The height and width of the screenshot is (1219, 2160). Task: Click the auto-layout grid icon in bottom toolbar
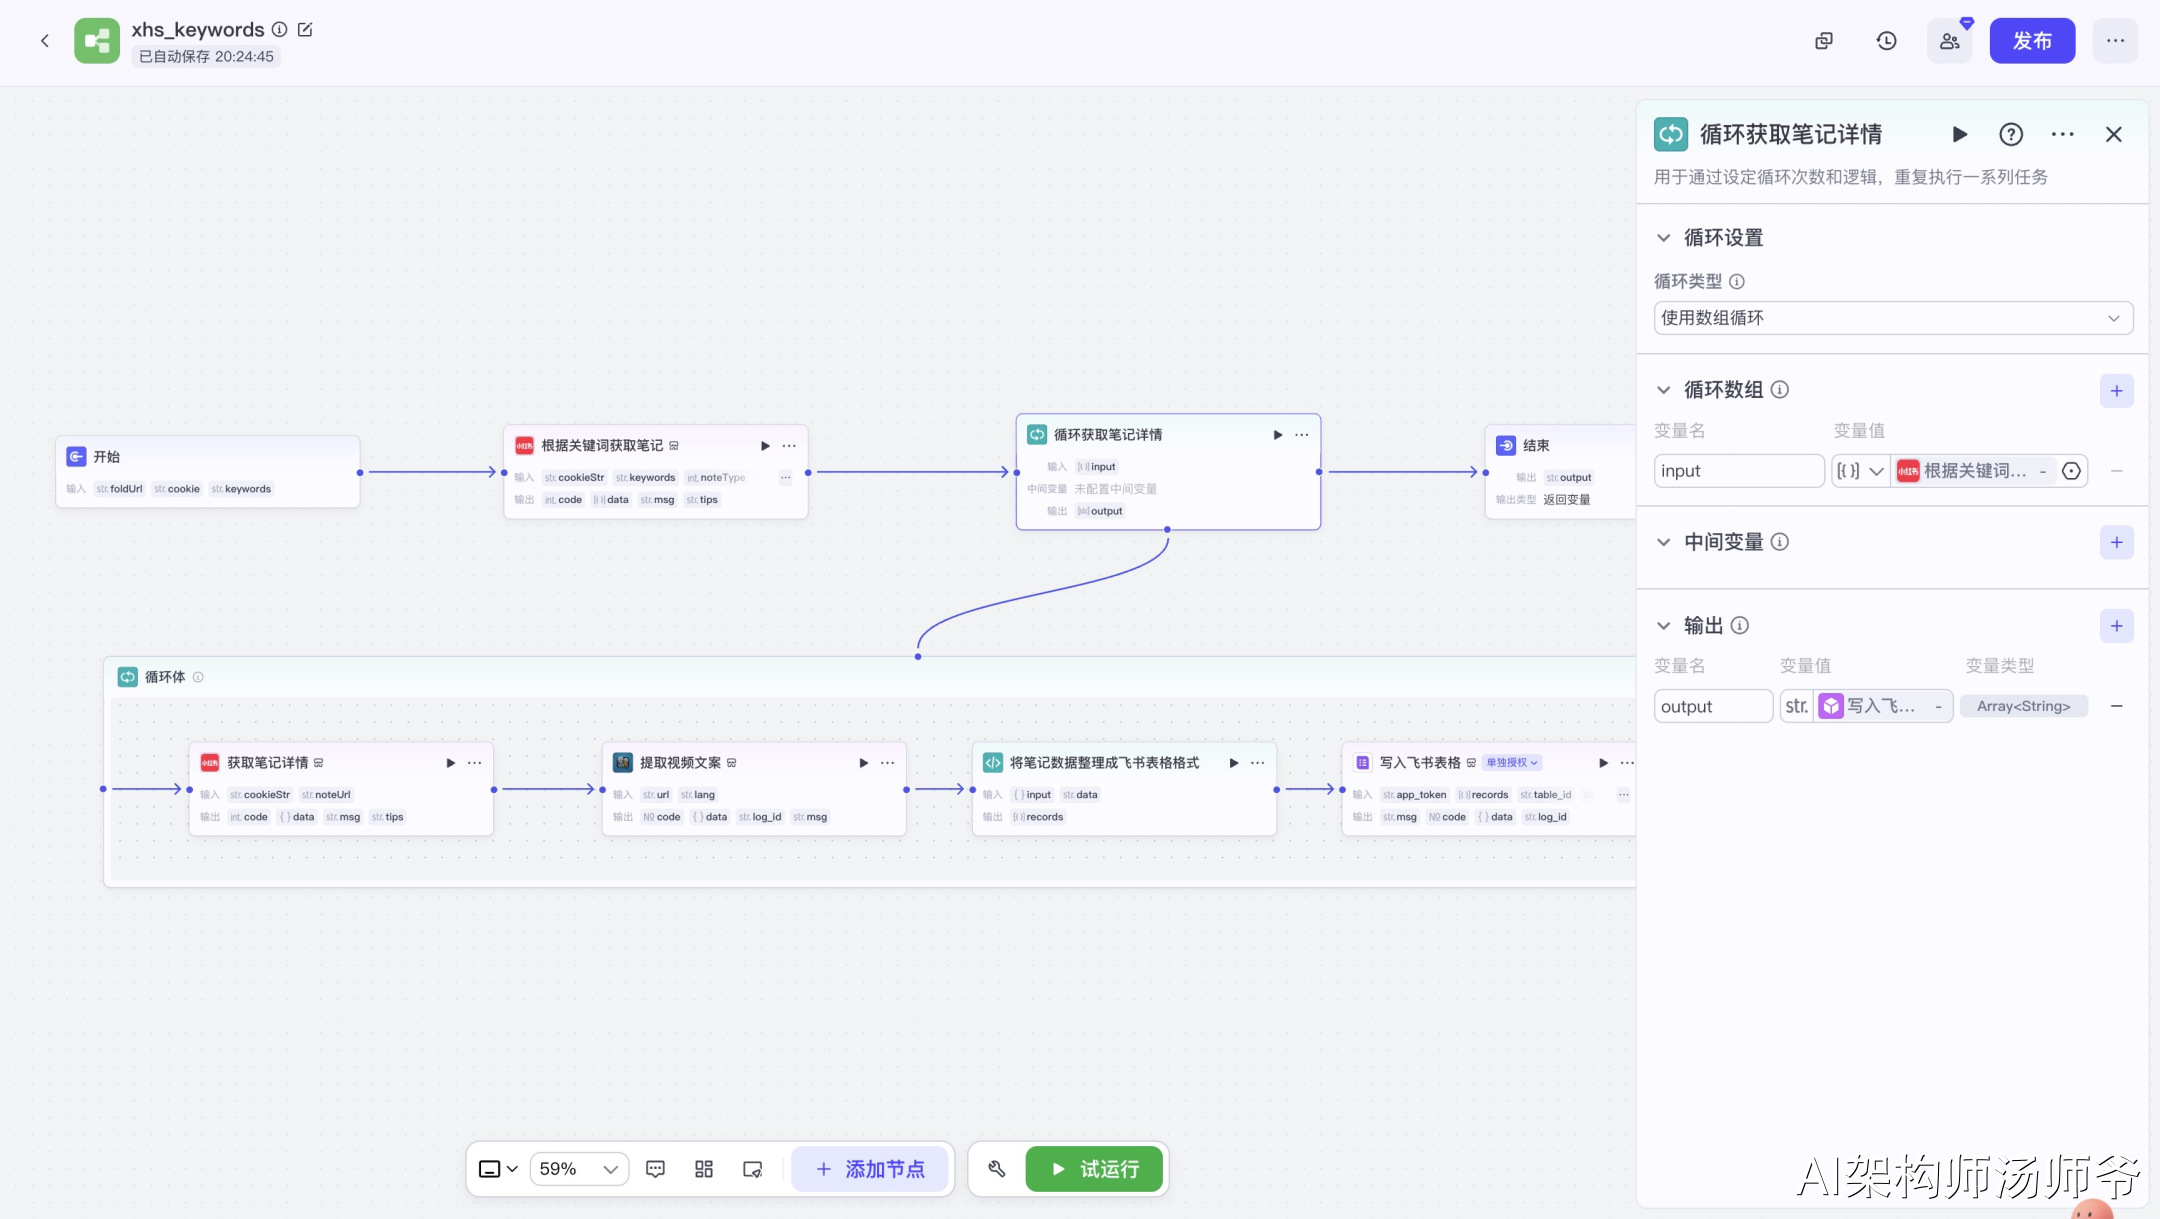tap(704, 1169)
